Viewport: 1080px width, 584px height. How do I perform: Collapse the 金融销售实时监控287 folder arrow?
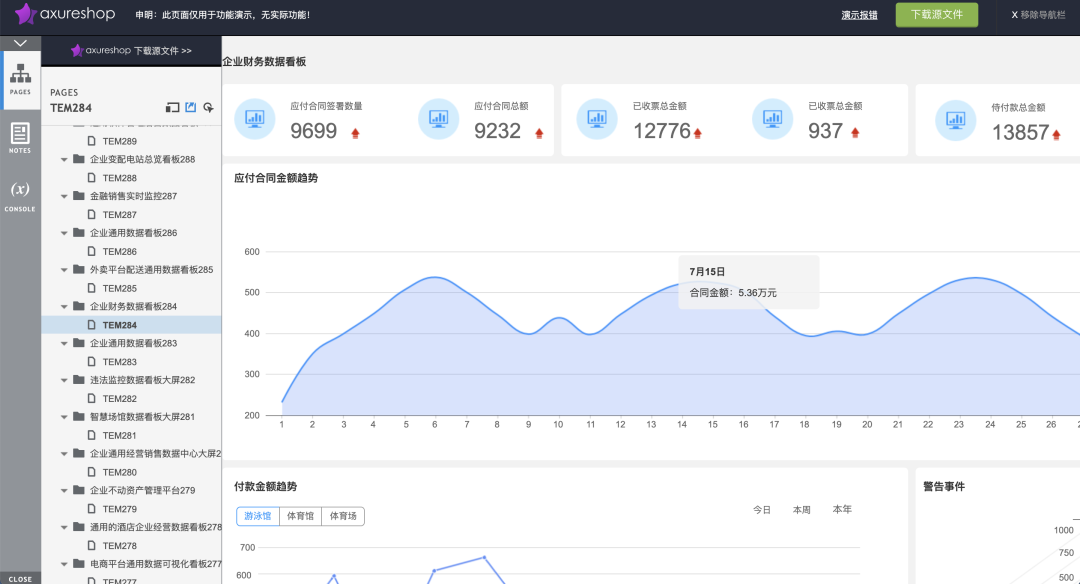click(x=64, y=196)
